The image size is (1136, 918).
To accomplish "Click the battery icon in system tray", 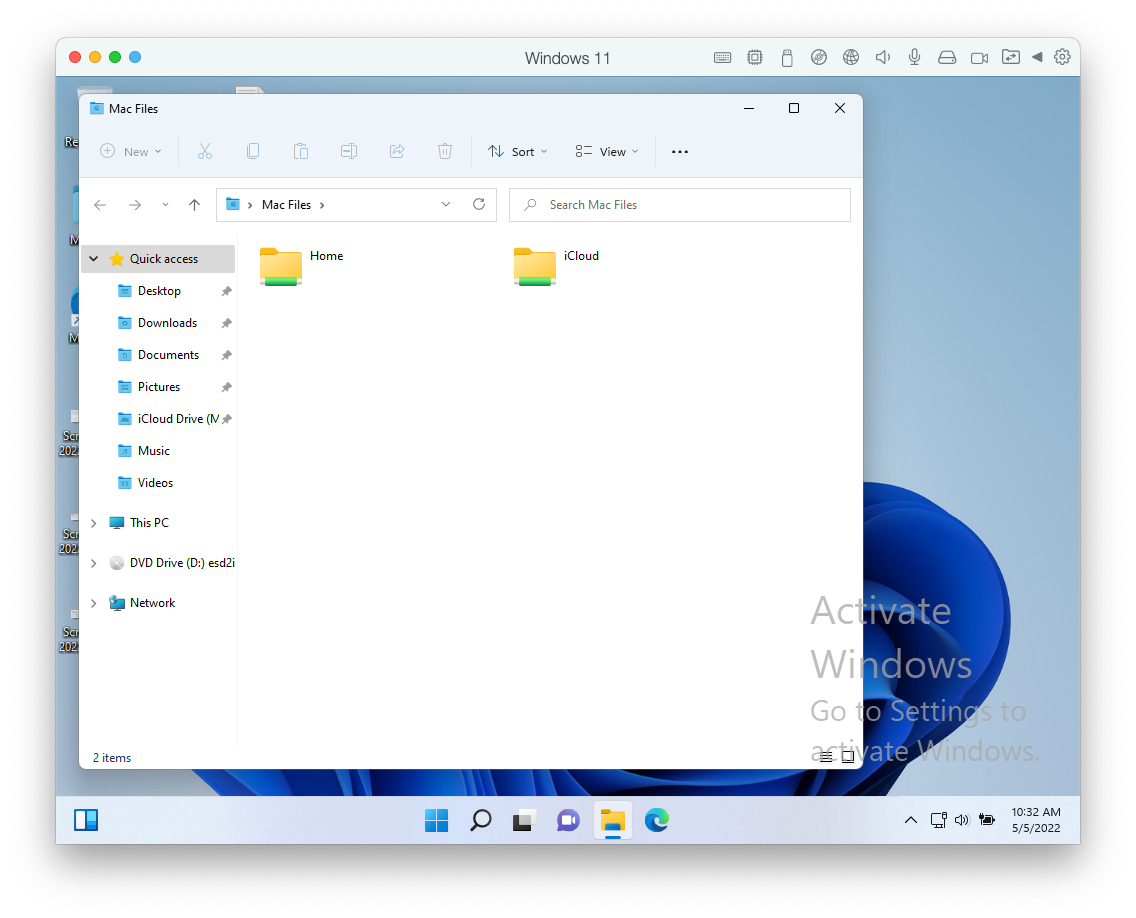I will 987,820.
